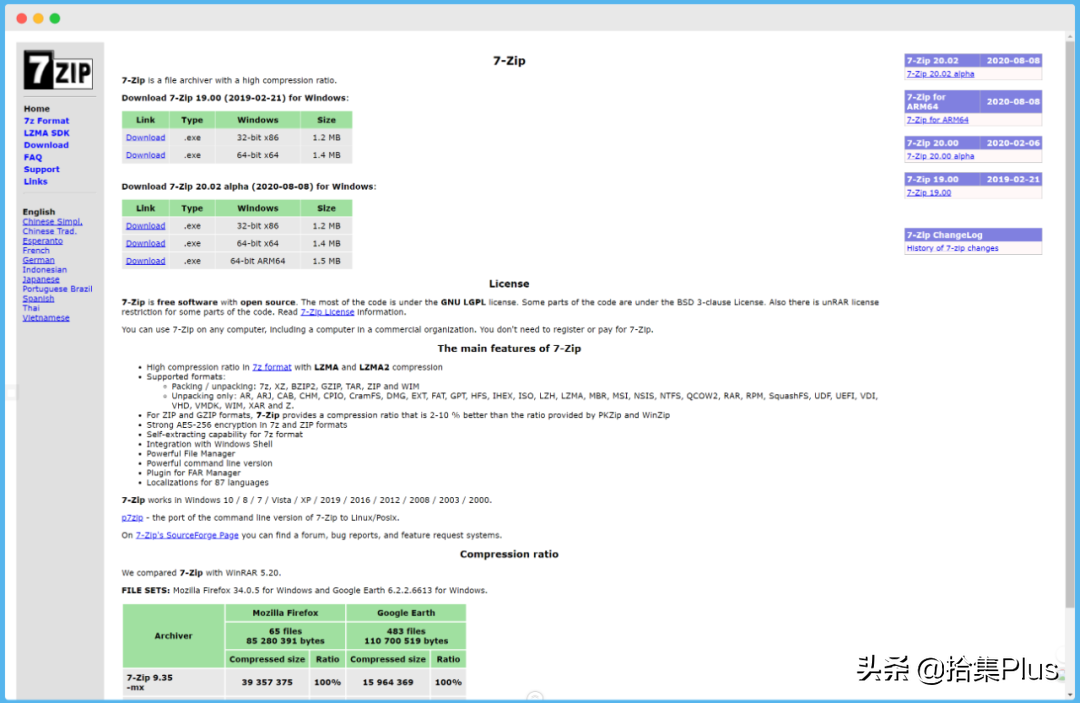Screen dimensions: 1080x703
Task: Open the FAQ sidebar link
Action: point(32,157)
